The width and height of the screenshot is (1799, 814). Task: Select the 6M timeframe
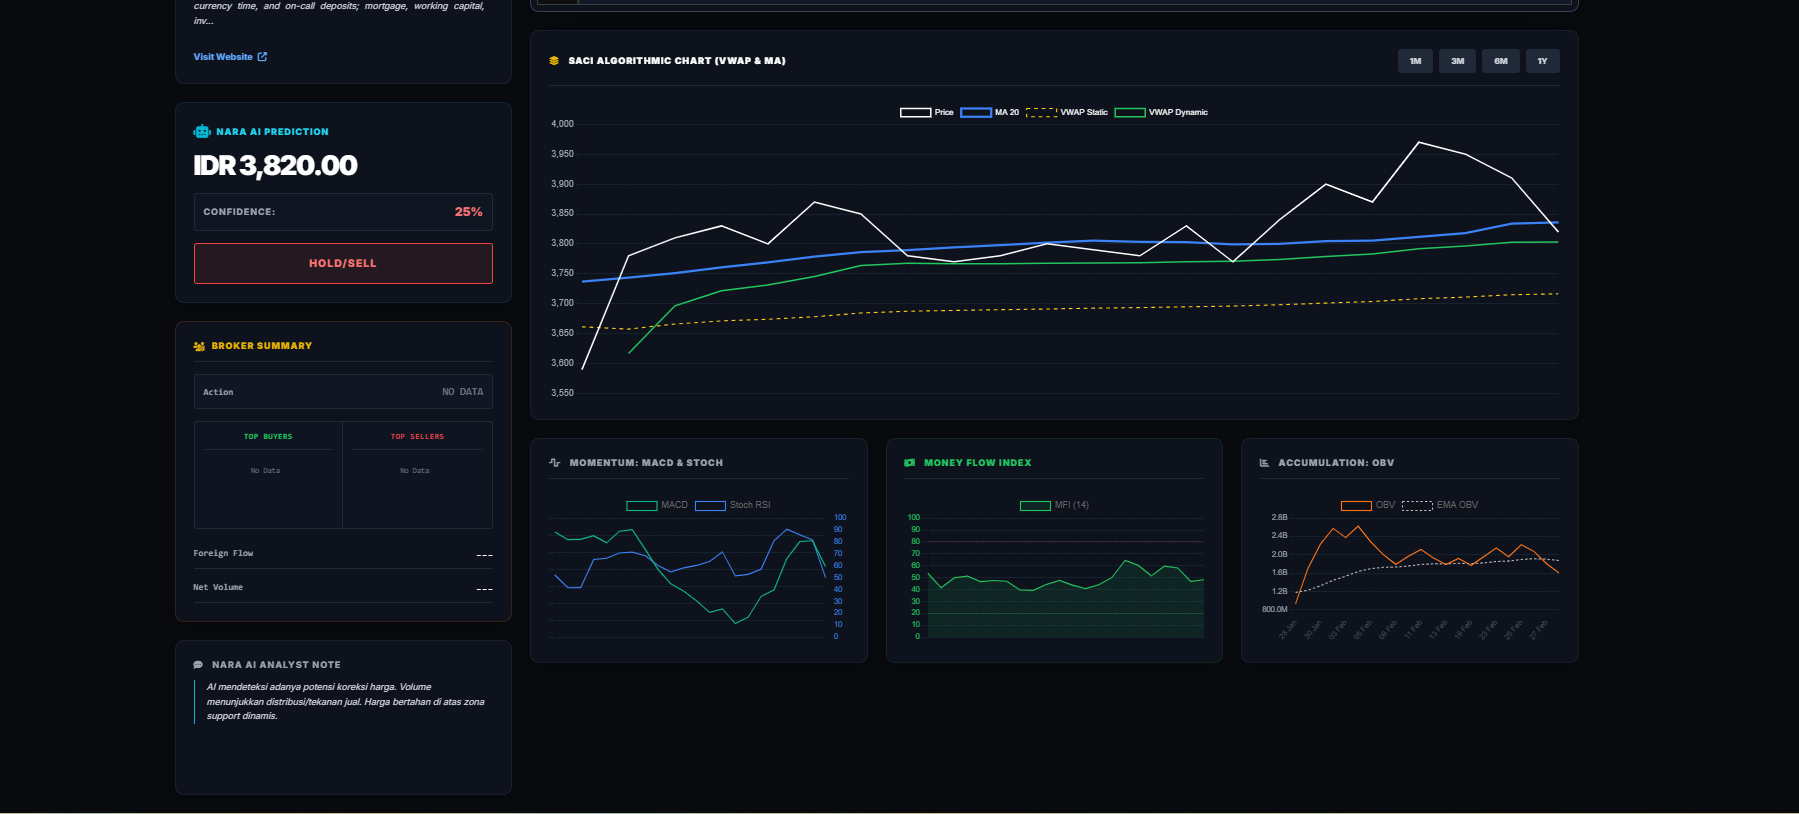tap(1500, 62)
